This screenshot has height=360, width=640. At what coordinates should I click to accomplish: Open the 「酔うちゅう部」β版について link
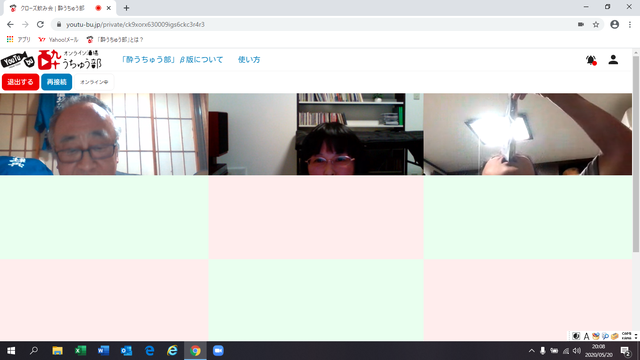(172, 60)
